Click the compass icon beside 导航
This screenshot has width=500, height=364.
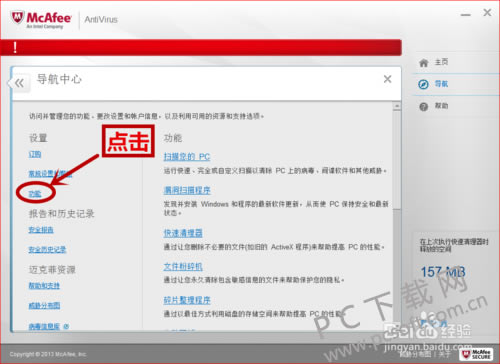(x=423, y=84)
